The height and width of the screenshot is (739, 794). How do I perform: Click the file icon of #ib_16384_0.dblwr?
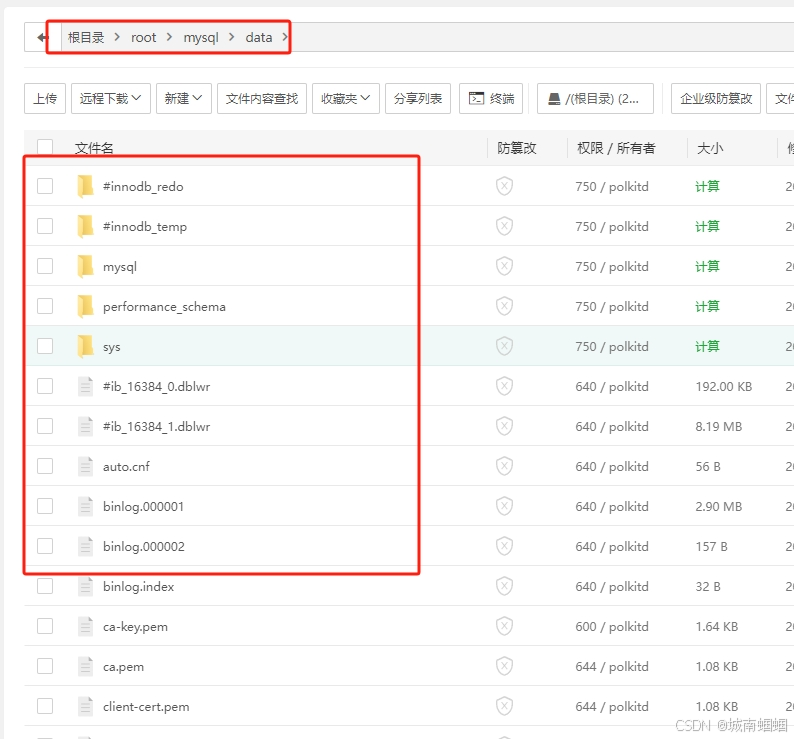[x=85, y=386]
